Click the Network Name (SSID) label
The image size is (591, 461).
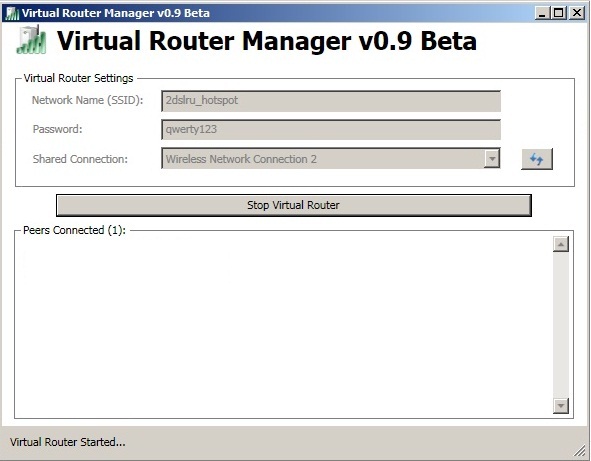tap(87, 100)
